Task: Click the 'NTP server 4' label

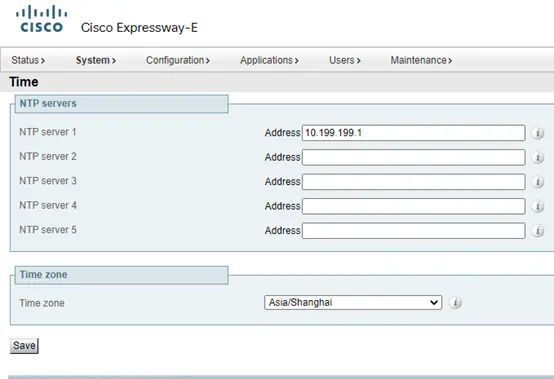Action: point(48,205)
